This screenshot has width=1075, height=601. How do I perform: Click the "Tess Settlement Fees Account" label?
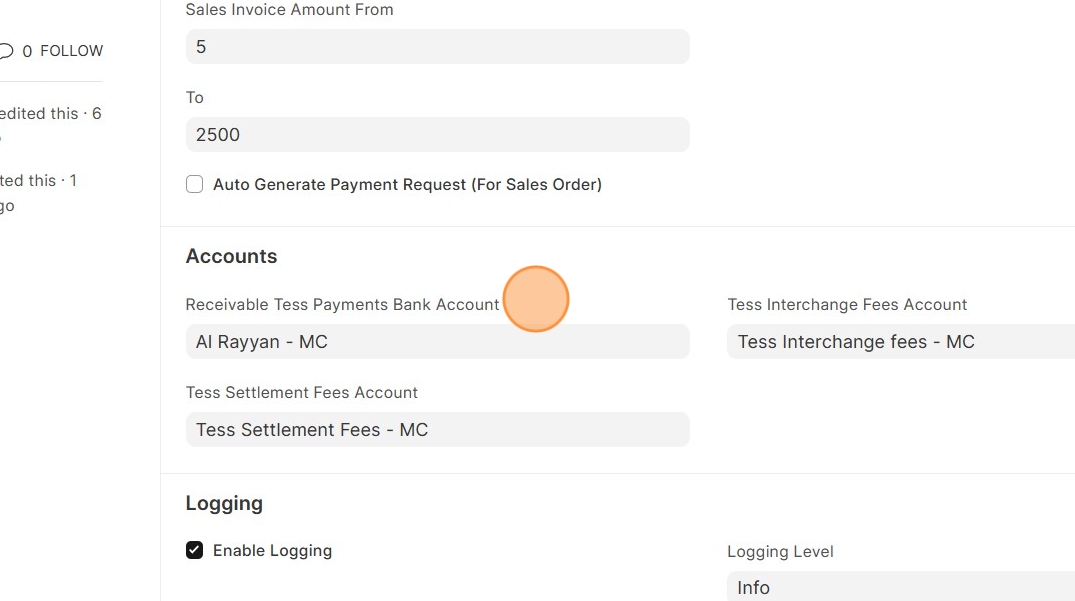[x=301, y=393]
